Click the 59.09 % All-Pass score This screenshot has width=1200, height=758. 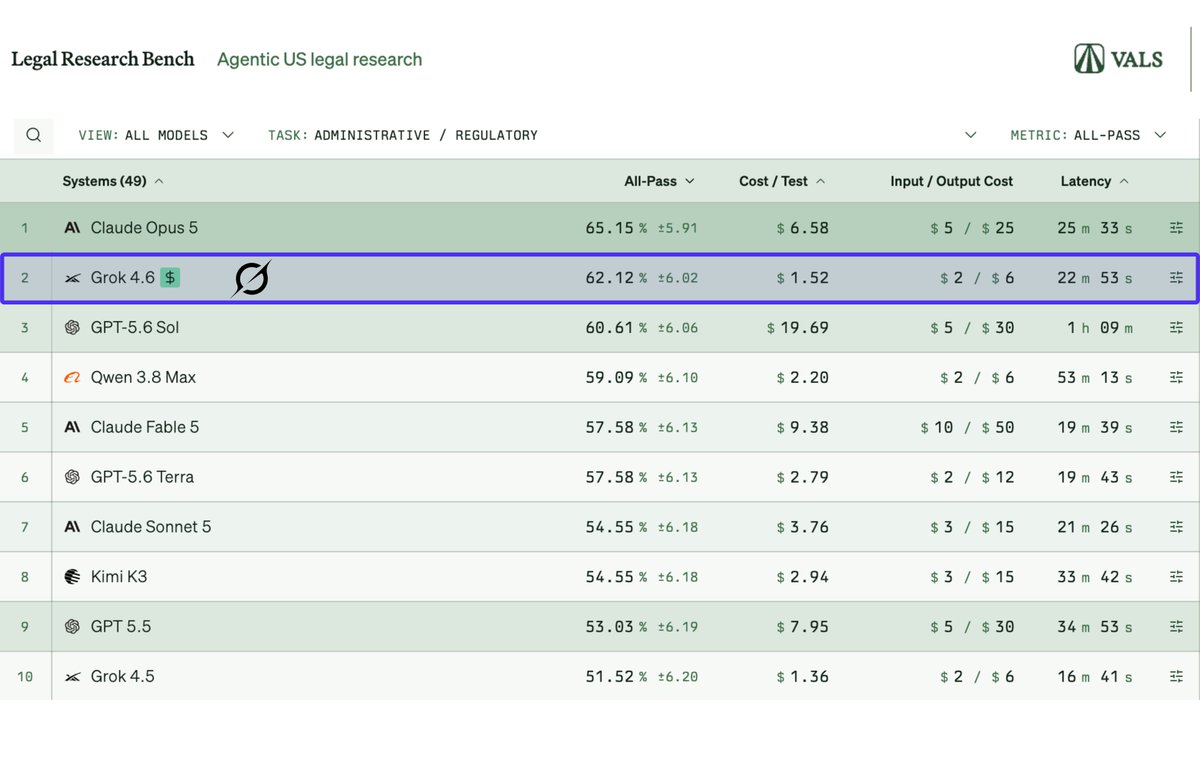616,378
